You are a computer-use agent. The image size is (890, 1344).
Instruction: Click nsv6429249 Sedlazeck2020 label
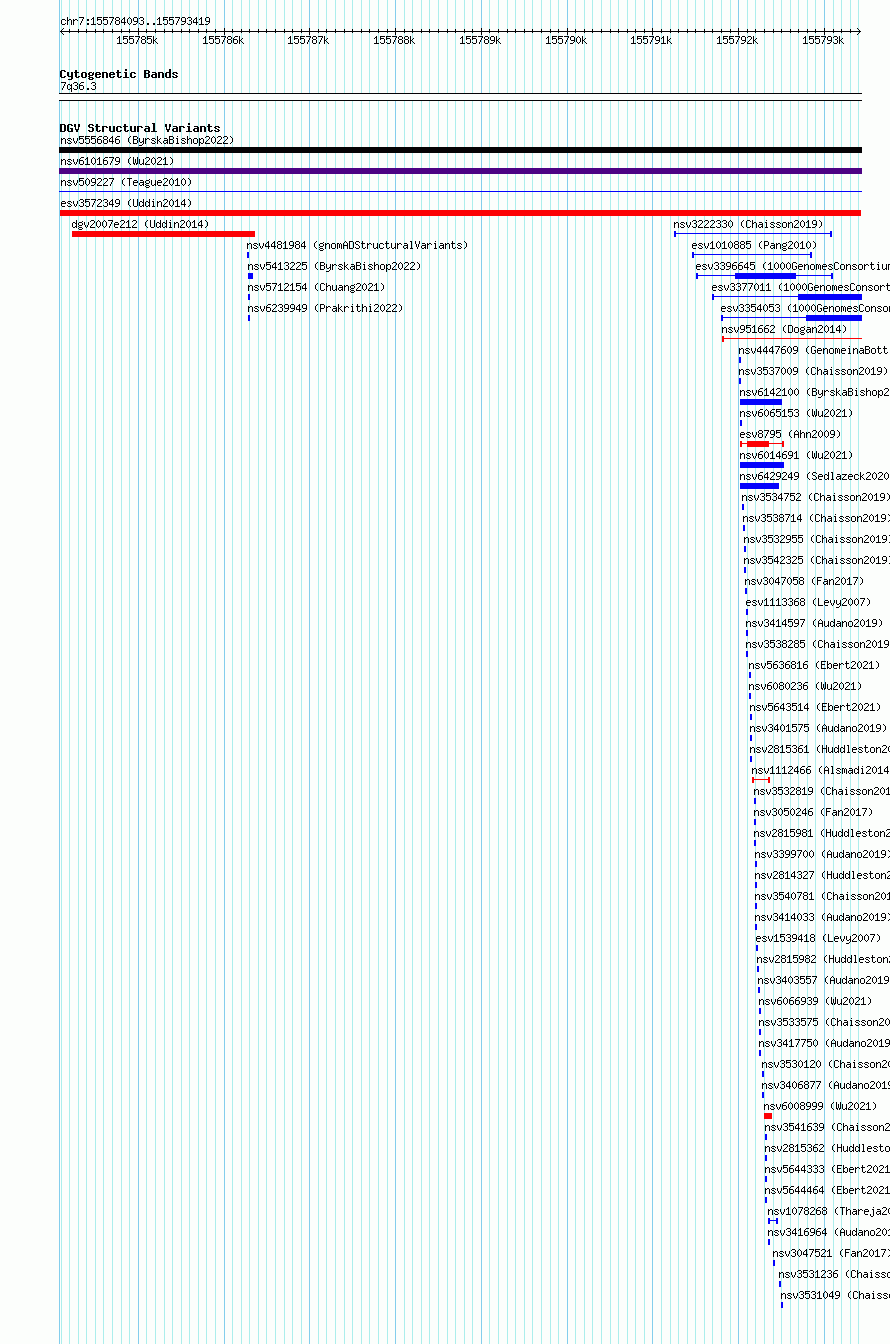pos(814,476)
